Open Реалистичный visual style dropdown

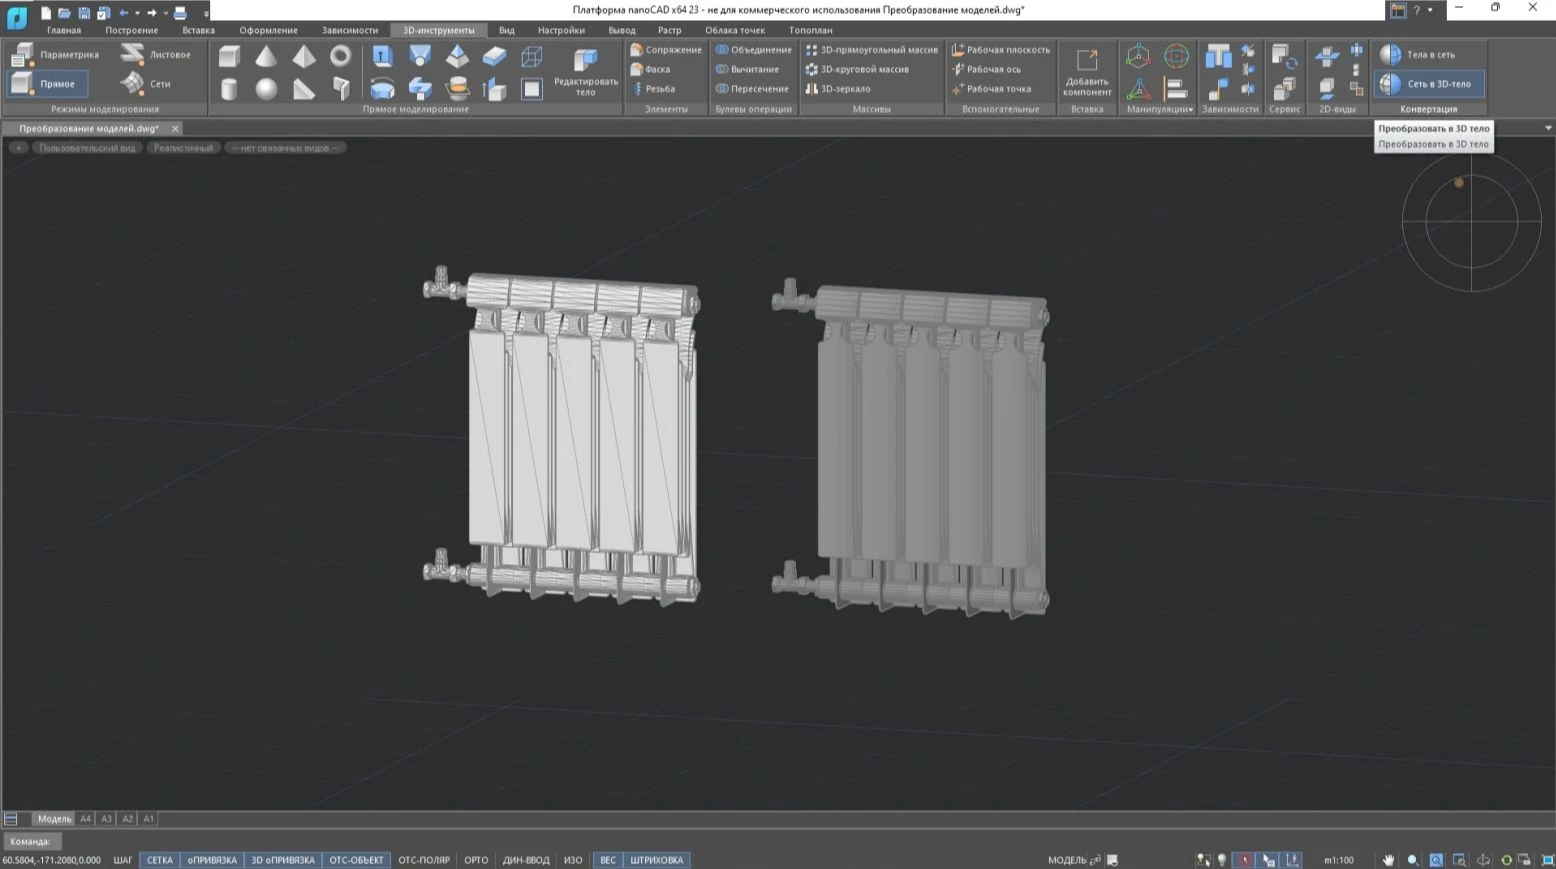click(x=183, y=148)
